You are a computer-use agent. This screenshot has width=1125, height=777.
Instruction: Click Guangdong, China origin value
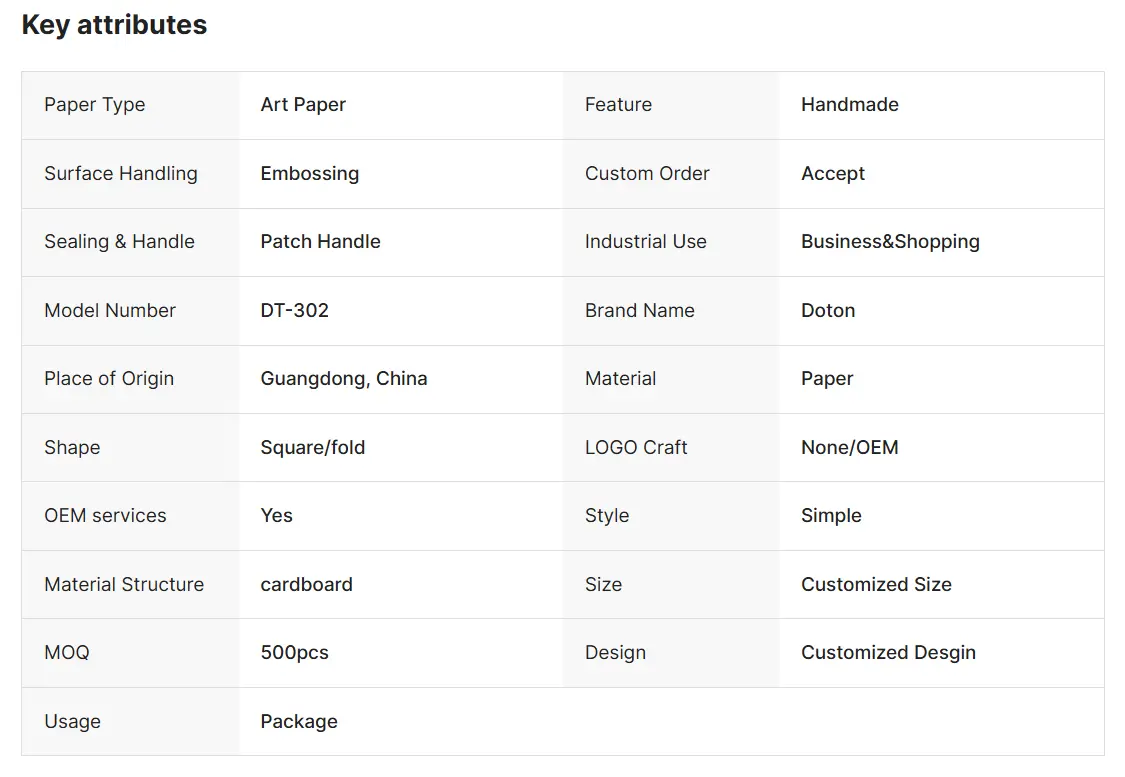pyautogui.click(x=344, y=379)
